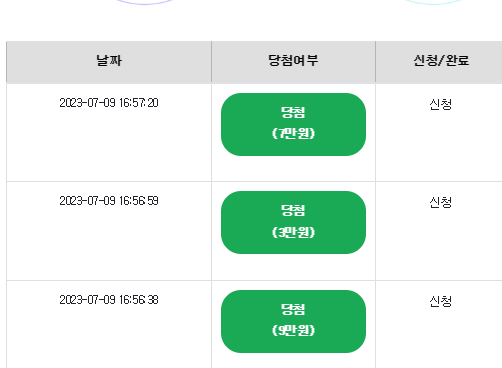Open the green 7만원 winning badge
Viewport: 502px width, 368px height.
click(x=293, y=124)
